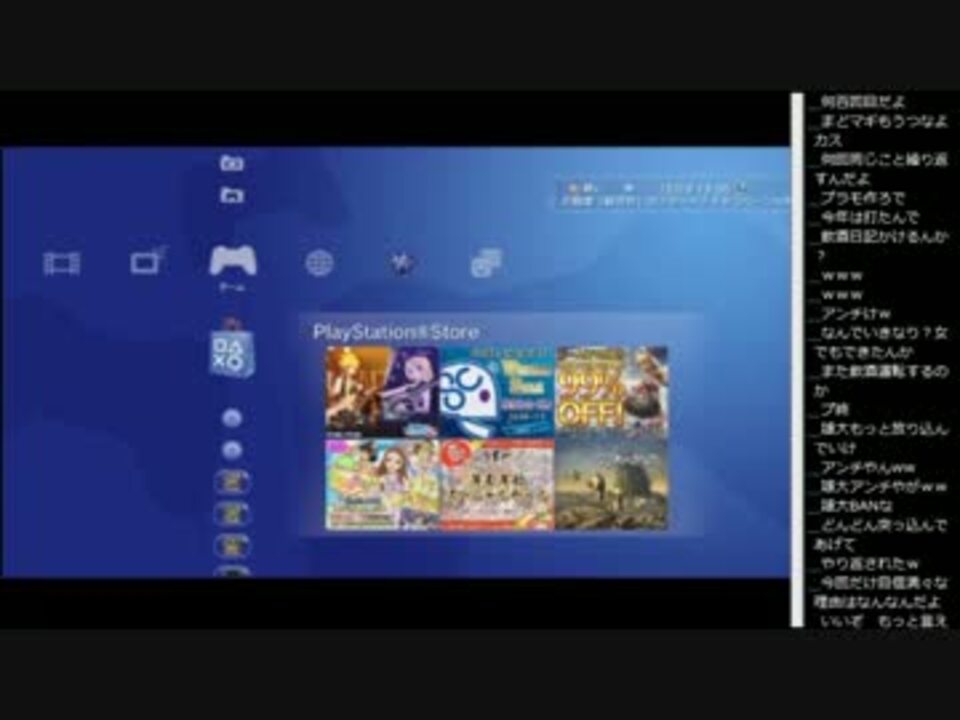Open the PlayStation Store shopping bag icon

(232, 350)
